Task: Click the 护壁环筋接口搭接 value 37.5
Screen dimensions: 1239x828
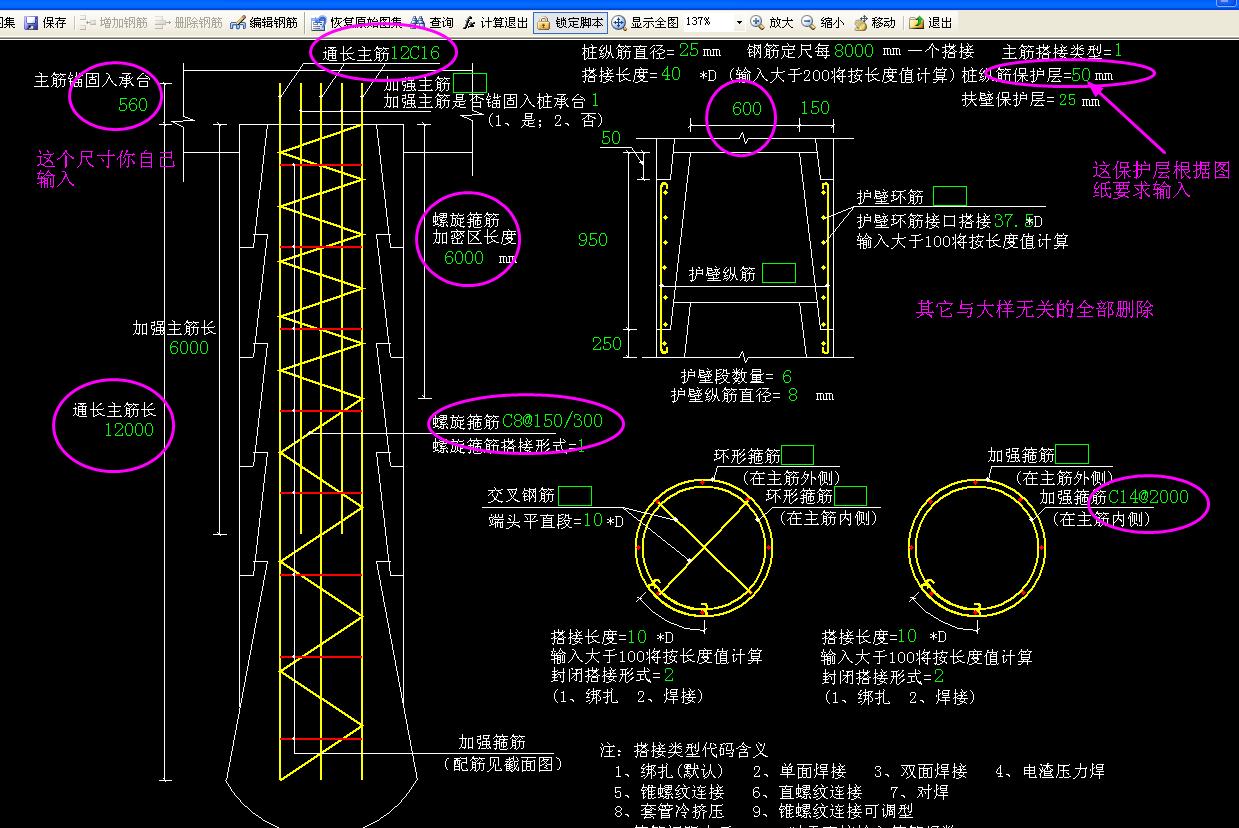Action: tap(1012, 221)
